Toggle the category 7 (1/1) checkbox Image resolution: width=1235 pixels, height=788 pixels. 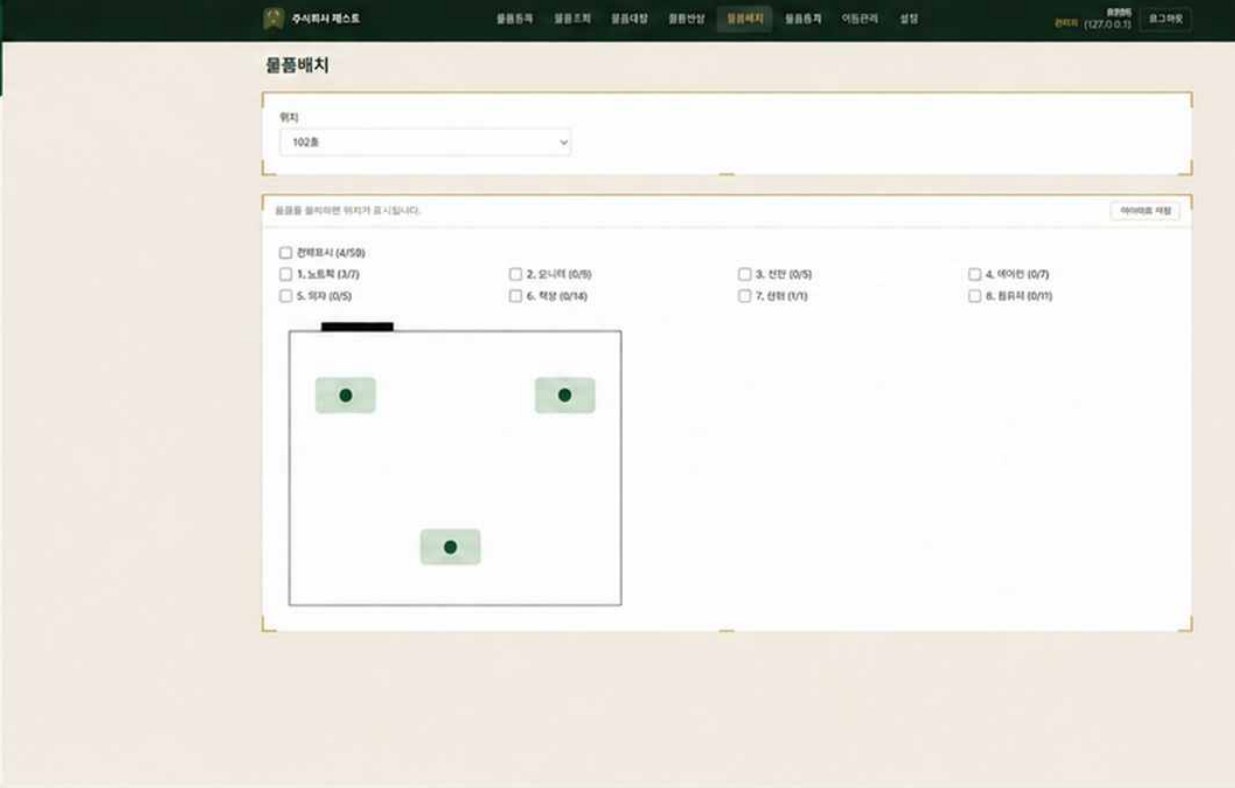pyautogui.click(x=745, y=296)
